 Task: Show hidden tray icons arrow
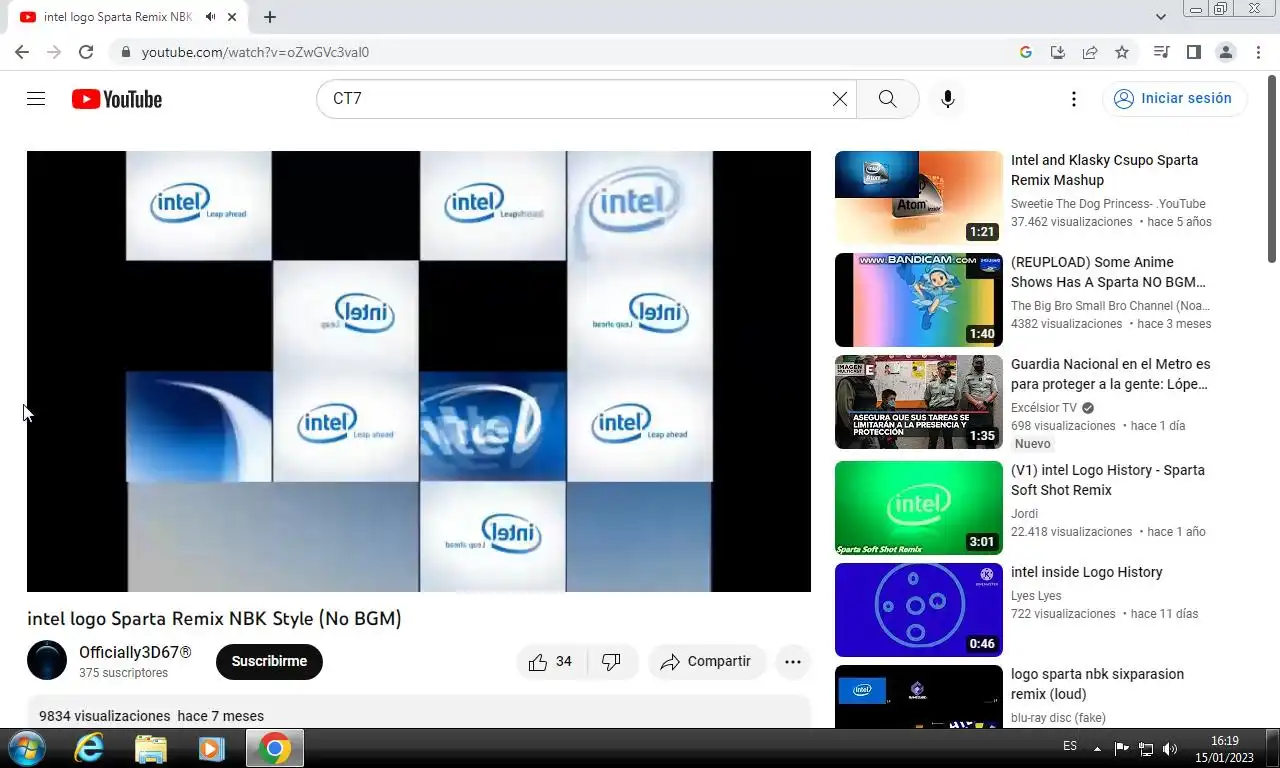pyautogui.click(x=1097, y=748)
